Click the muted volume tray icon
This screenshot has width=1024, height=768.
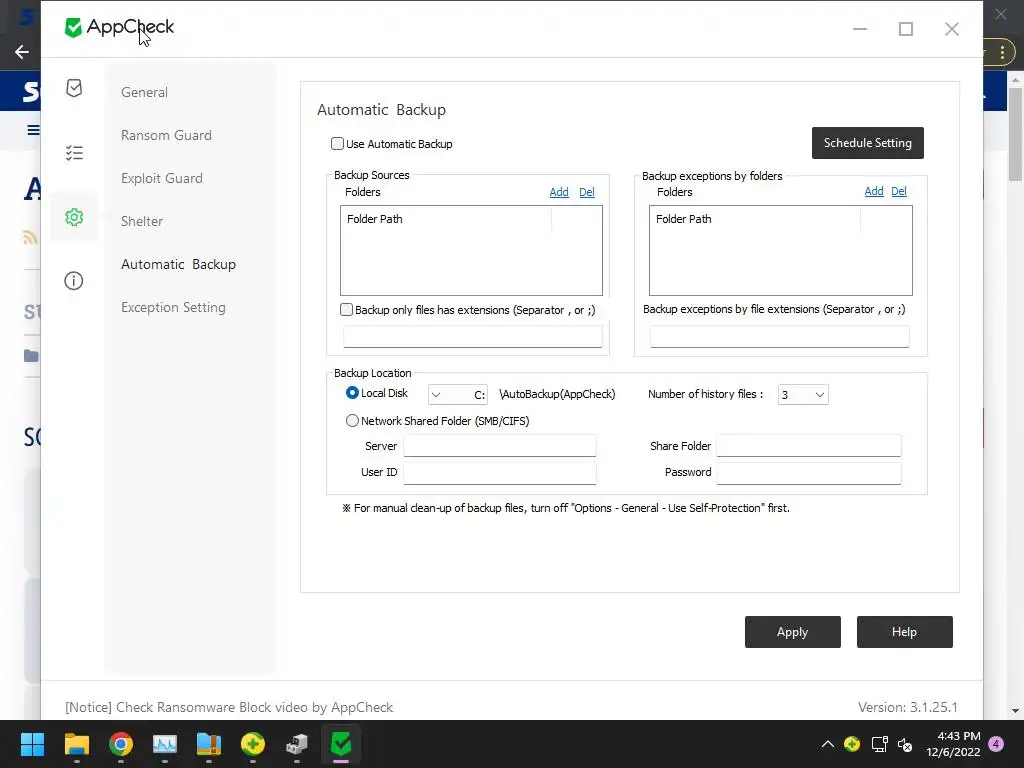tap(905, 744)
